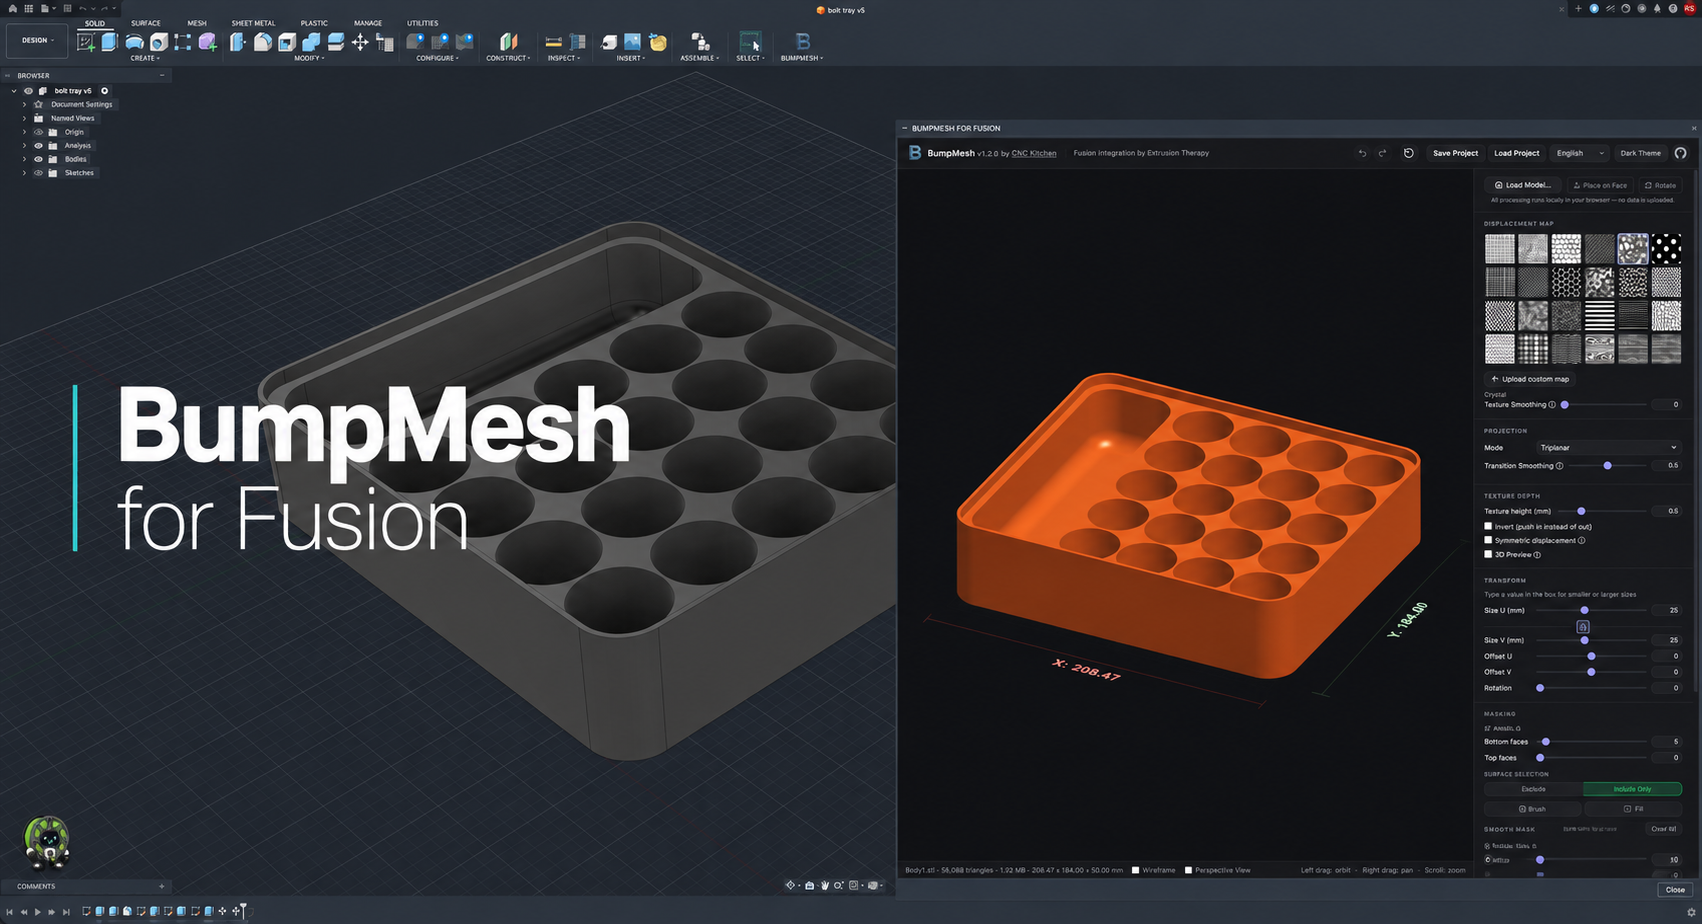Click the Select tool icon
The height and width of the screenshot is (924, 1702).
pos(750,42)
